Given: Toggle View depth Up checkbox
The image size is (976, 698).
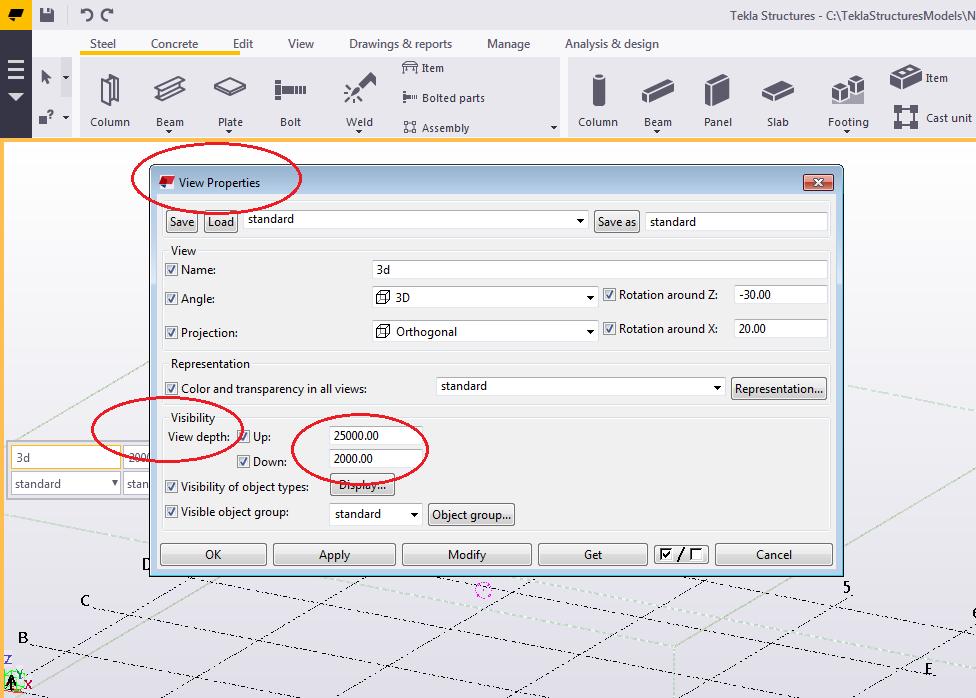Looking at the screenshot, I should click(243, 436).
